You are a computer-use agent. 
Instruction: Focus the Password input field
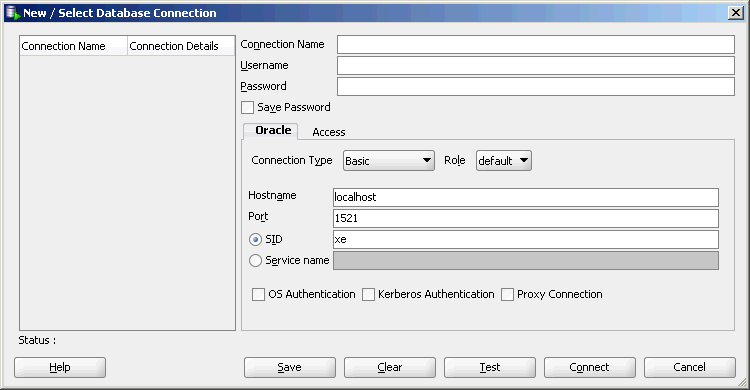tap(536, 87)
